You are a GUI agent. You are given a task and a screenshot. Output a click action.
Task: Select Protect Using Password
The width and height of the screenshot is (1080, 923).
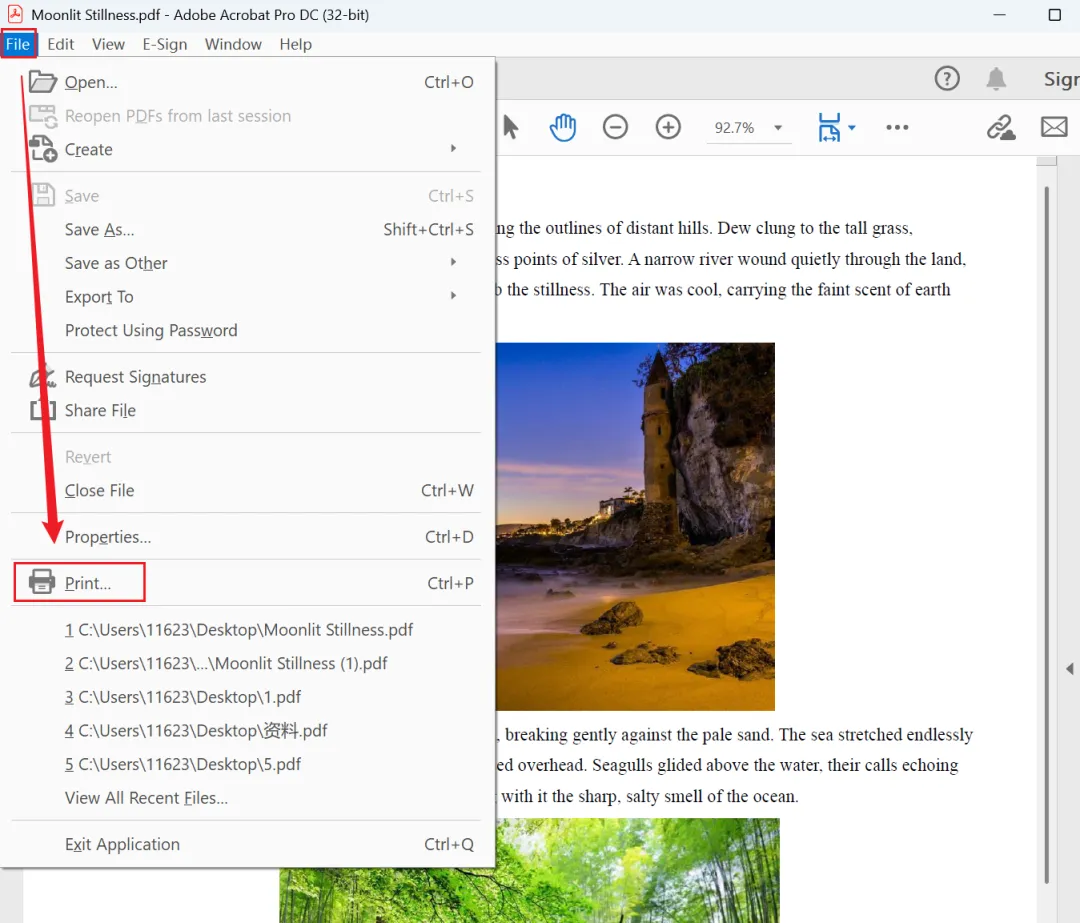(x=246, y=331)
